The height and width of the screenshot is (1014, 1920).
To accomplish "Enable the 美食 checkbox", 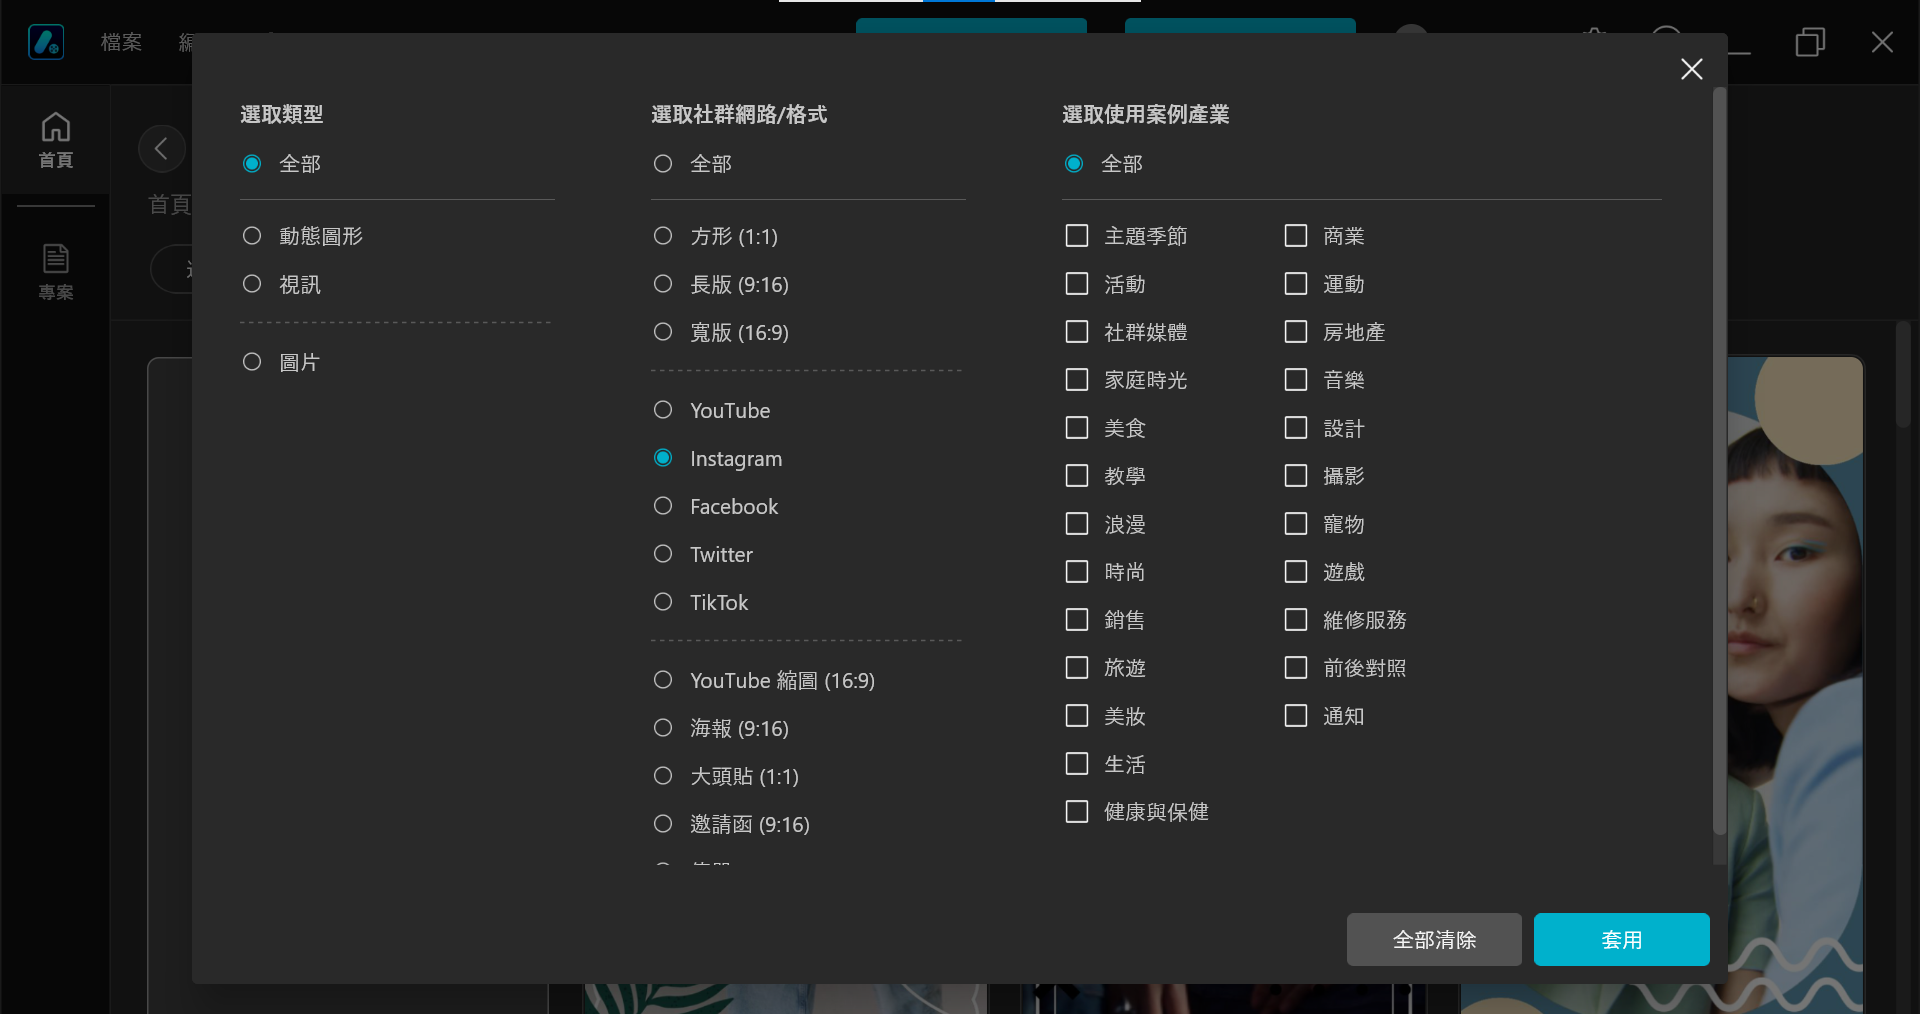I will pyautogui.click(x=1077, y=428).
